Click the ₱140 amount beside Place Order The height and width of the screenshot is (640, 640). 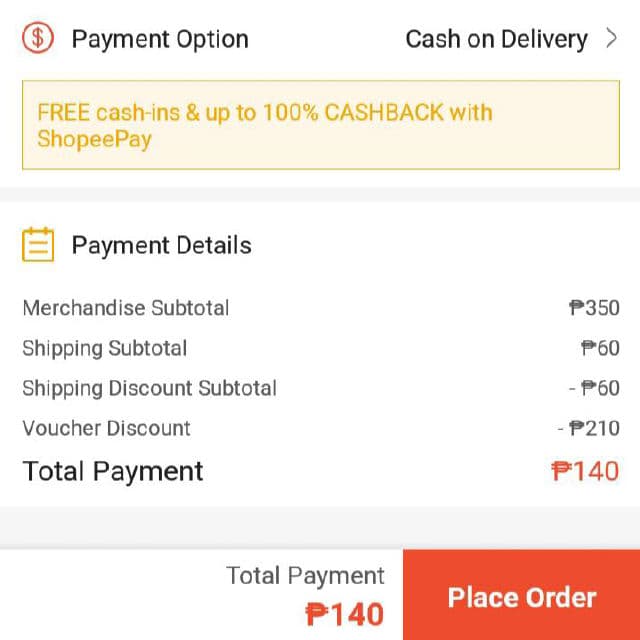point(344,613)
